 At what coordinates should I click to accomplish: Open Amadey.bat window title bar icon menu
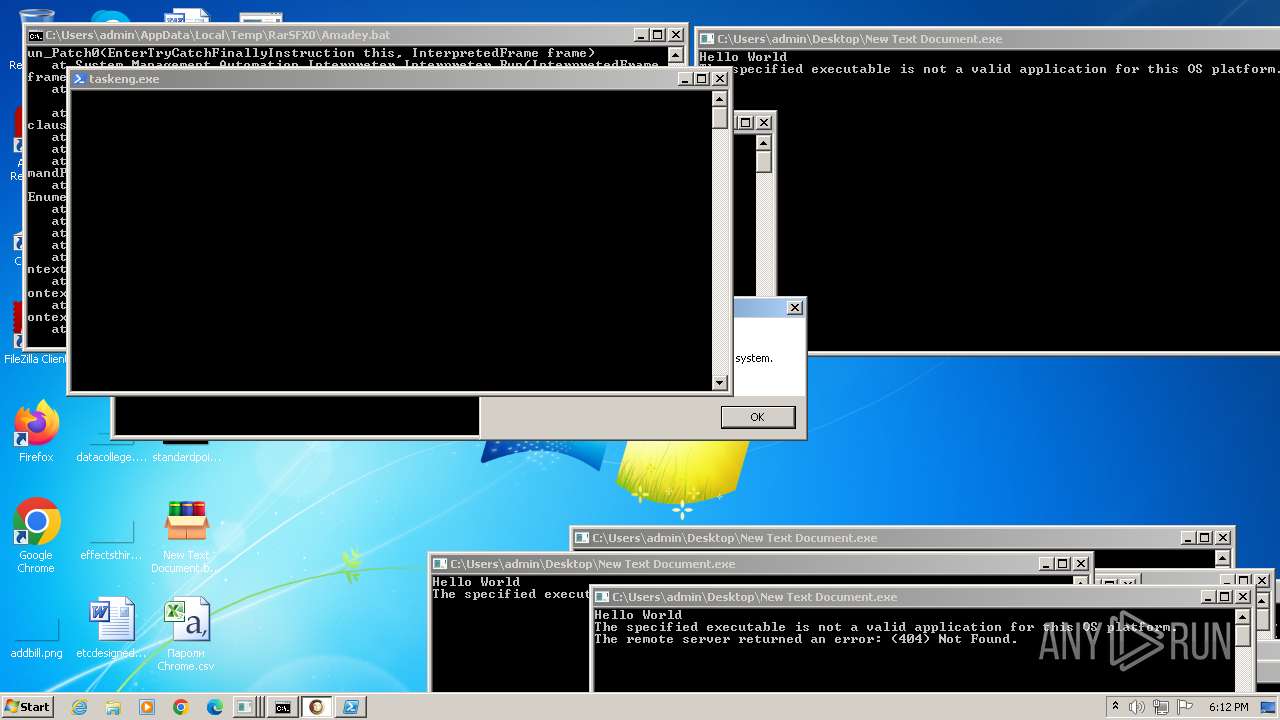pyautogui.click(x=35, y=35)
